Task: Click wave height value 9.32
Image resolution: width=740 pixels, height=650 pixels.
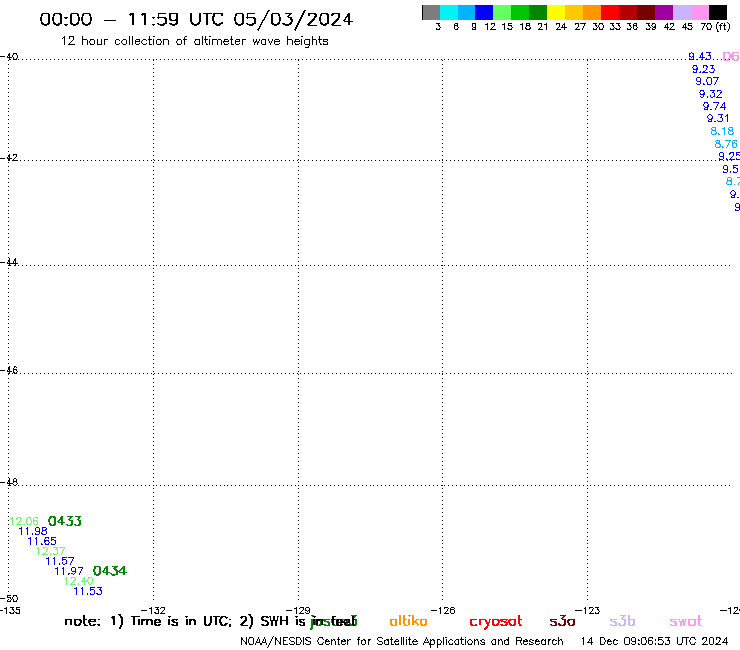Action: point(711,94)
